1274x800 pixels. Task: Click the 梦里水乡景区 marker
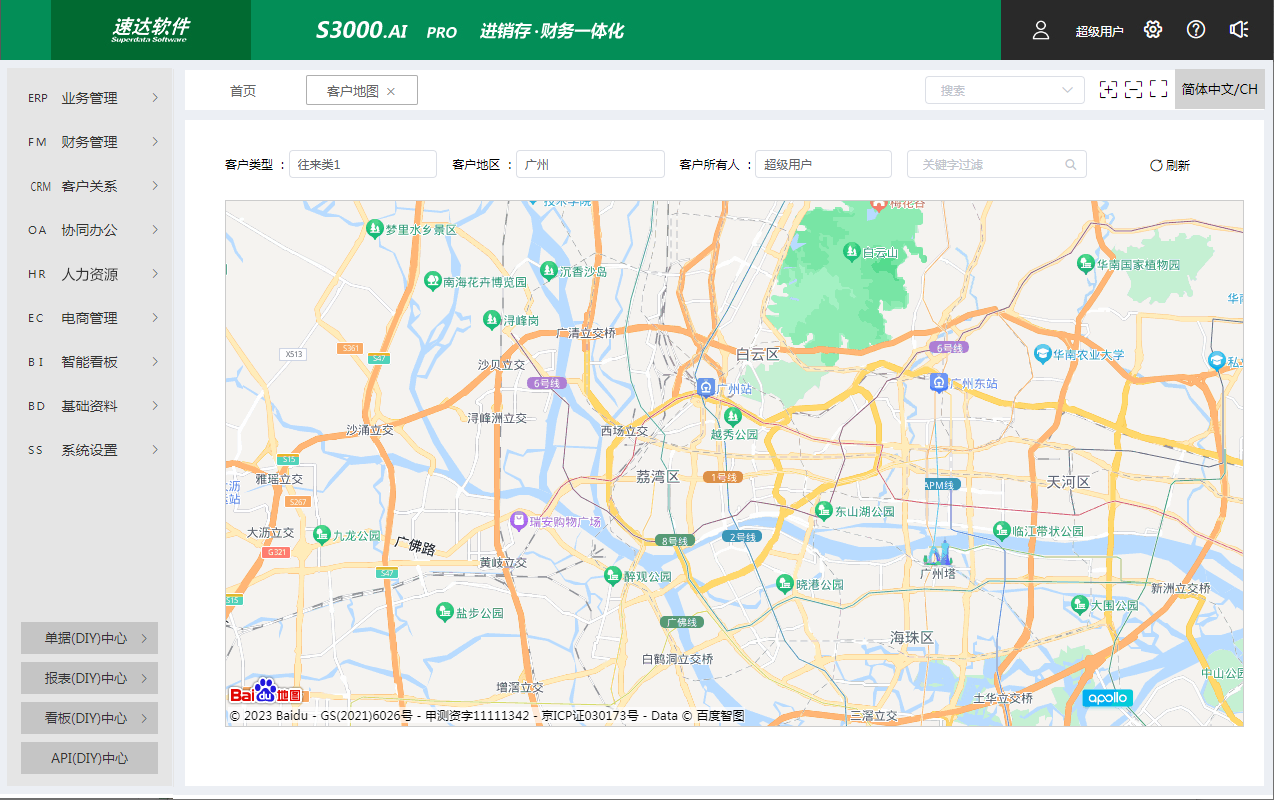(x=374, y=228)
